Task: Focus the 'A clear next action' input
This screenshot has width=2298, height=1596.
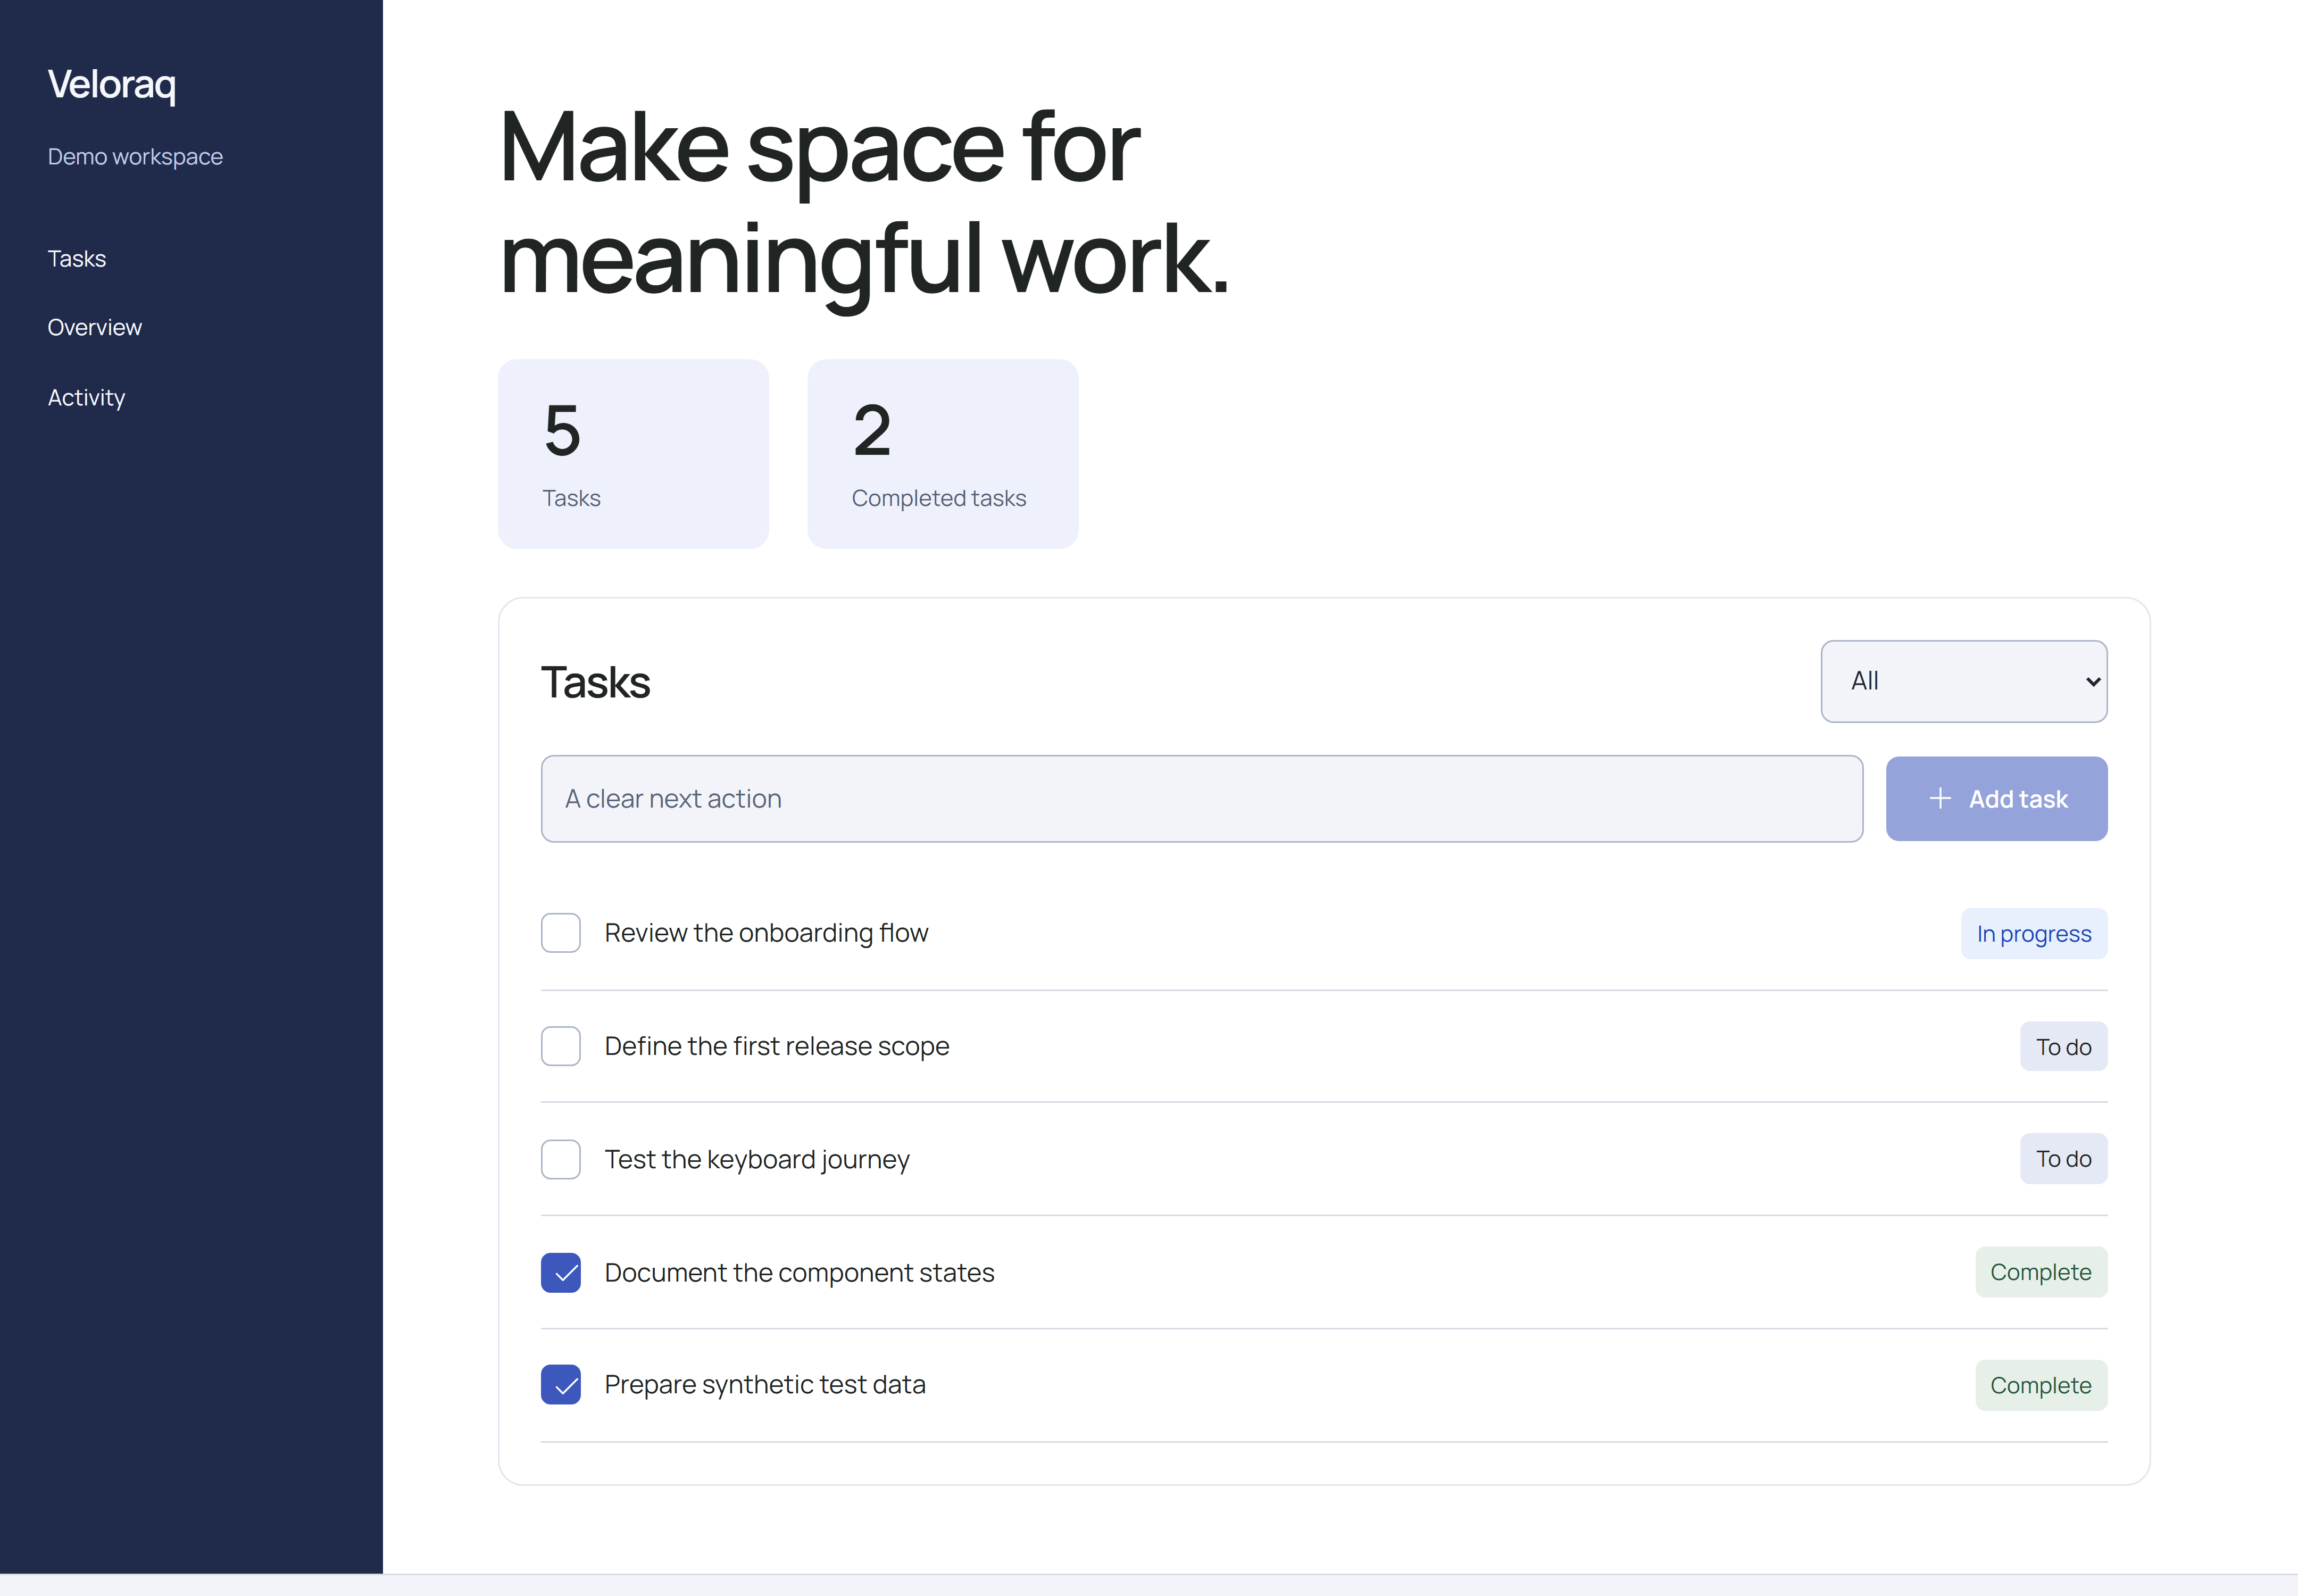Action: [x=1201, y=798]
